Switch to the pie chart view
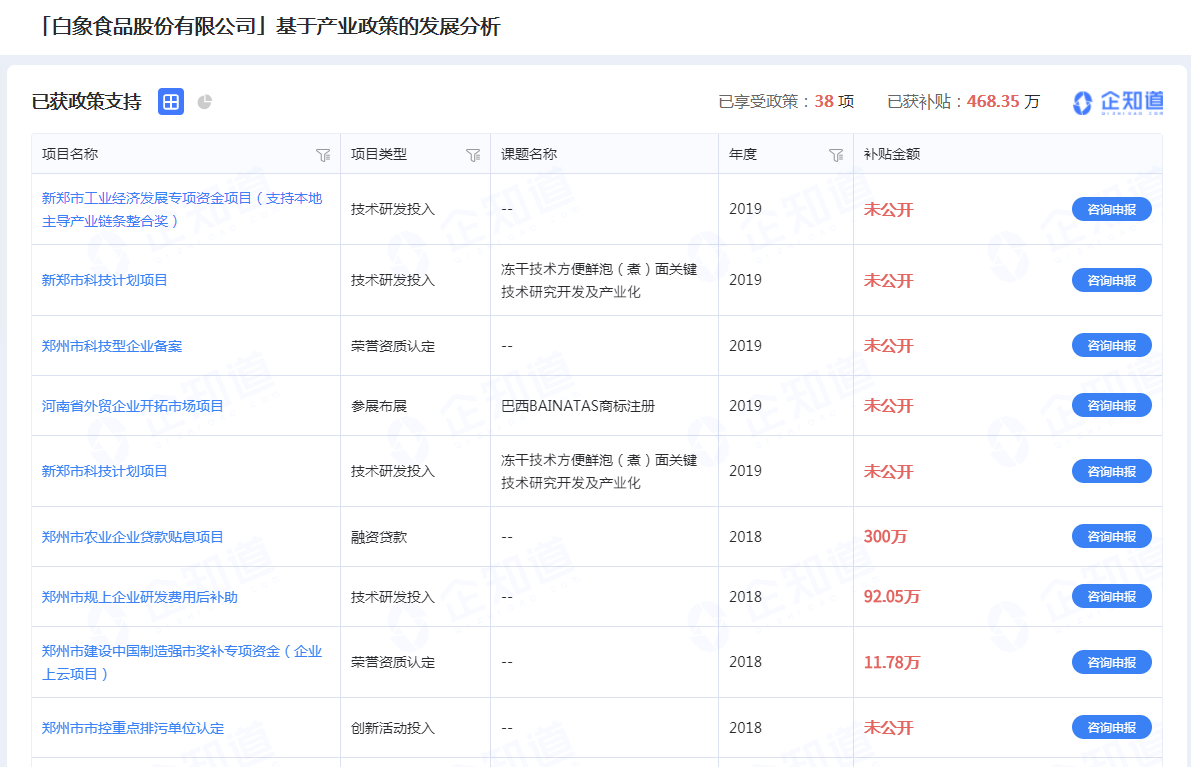1191x767 pixels. (204, 102)
